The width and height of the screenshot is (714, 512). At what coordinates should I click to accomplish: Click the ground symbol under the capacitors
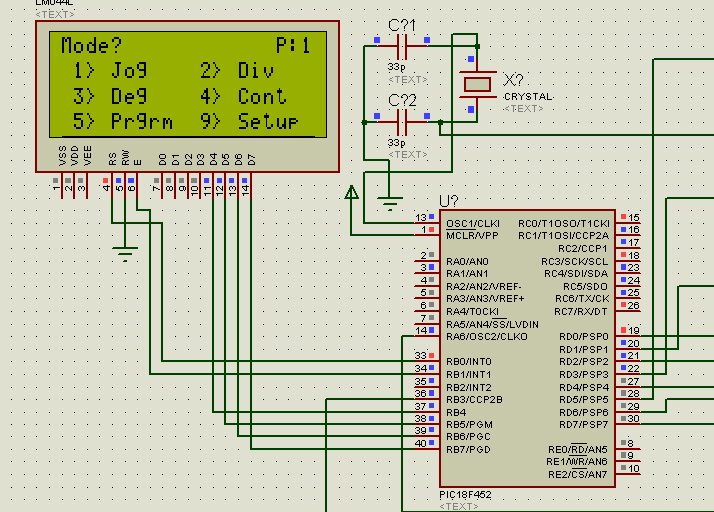389,203
